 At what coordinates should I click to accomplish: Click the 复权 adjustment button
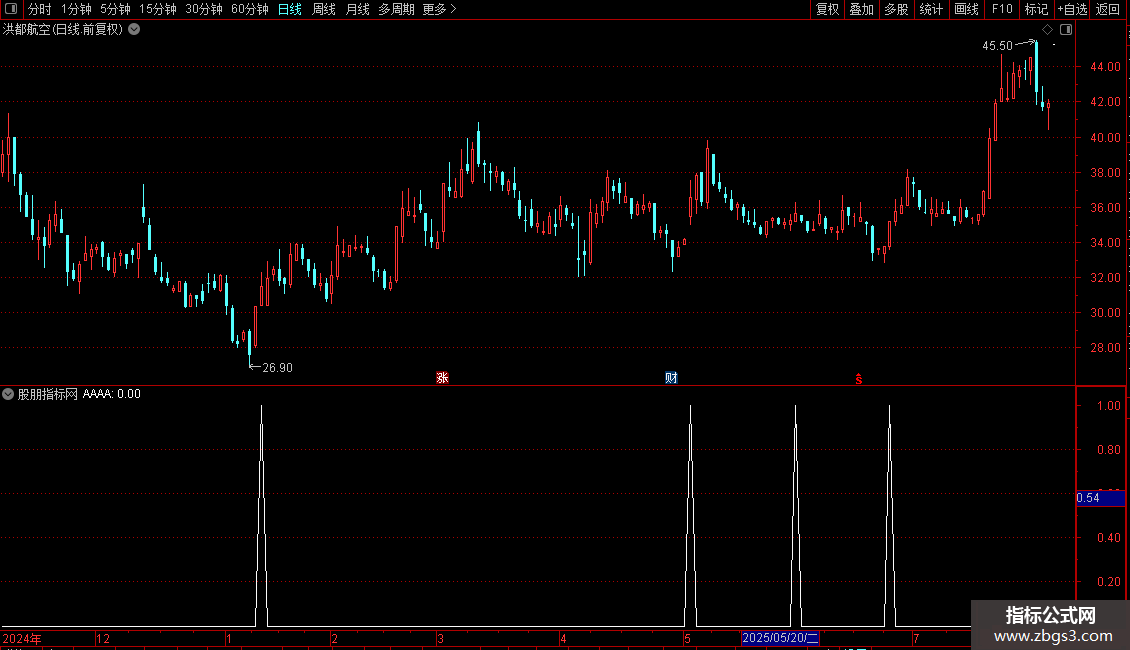point(827,9)
